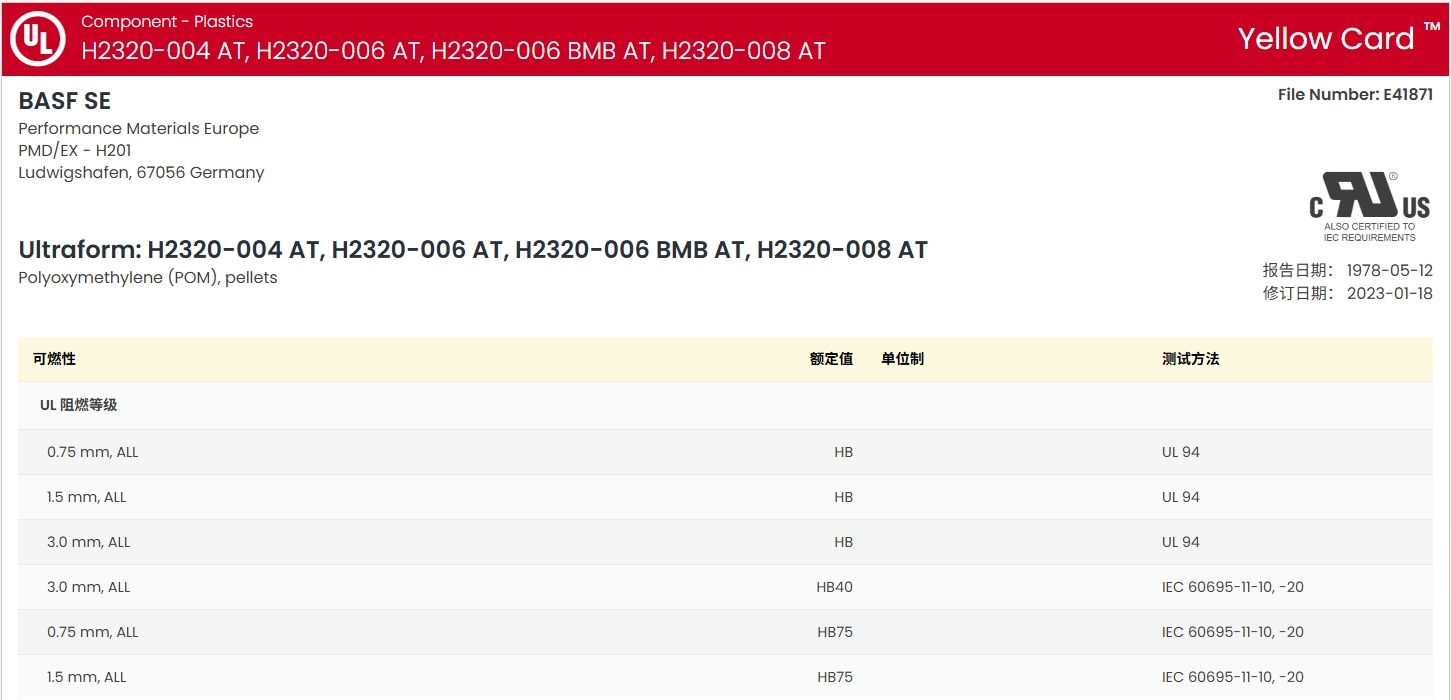
Task: Click 'ALSO CERTIFIED TO IEC REQUIREMENTS' caption
Action: pos(1369,232)
